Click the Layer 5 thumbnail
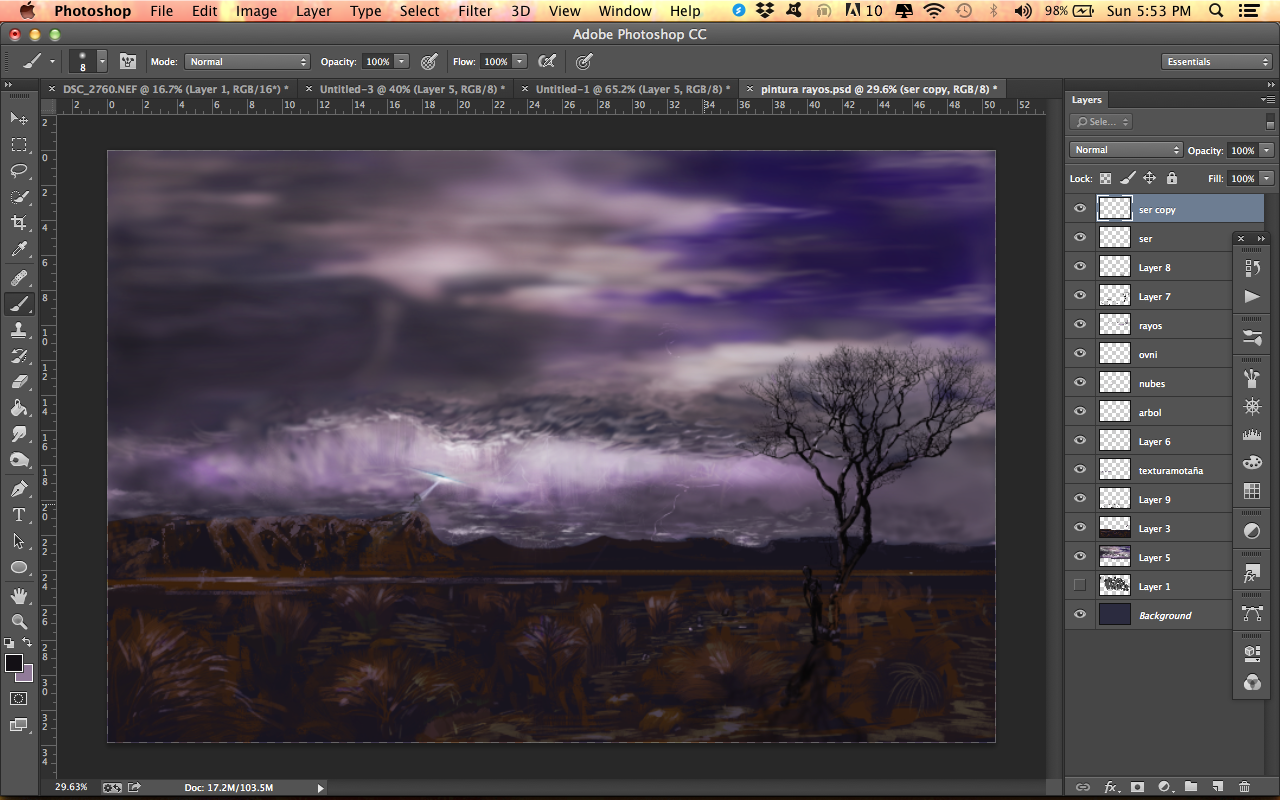The height and width of the screenshot is (800, 1280). (1114, 557)
